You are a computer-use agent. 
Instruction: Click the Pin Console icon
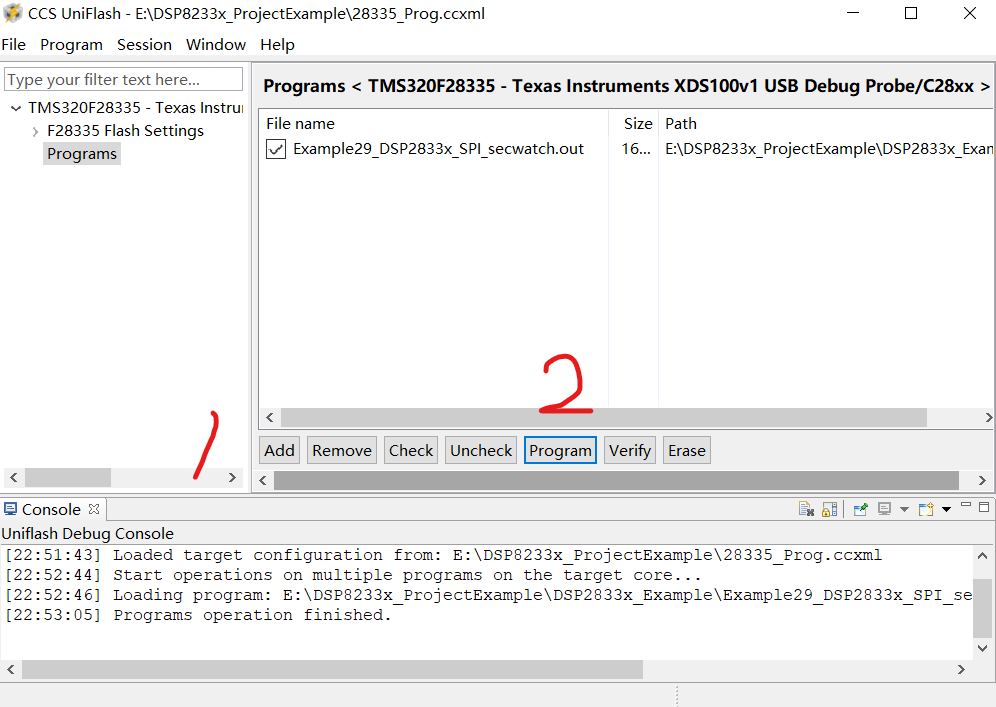click(861, 509)
